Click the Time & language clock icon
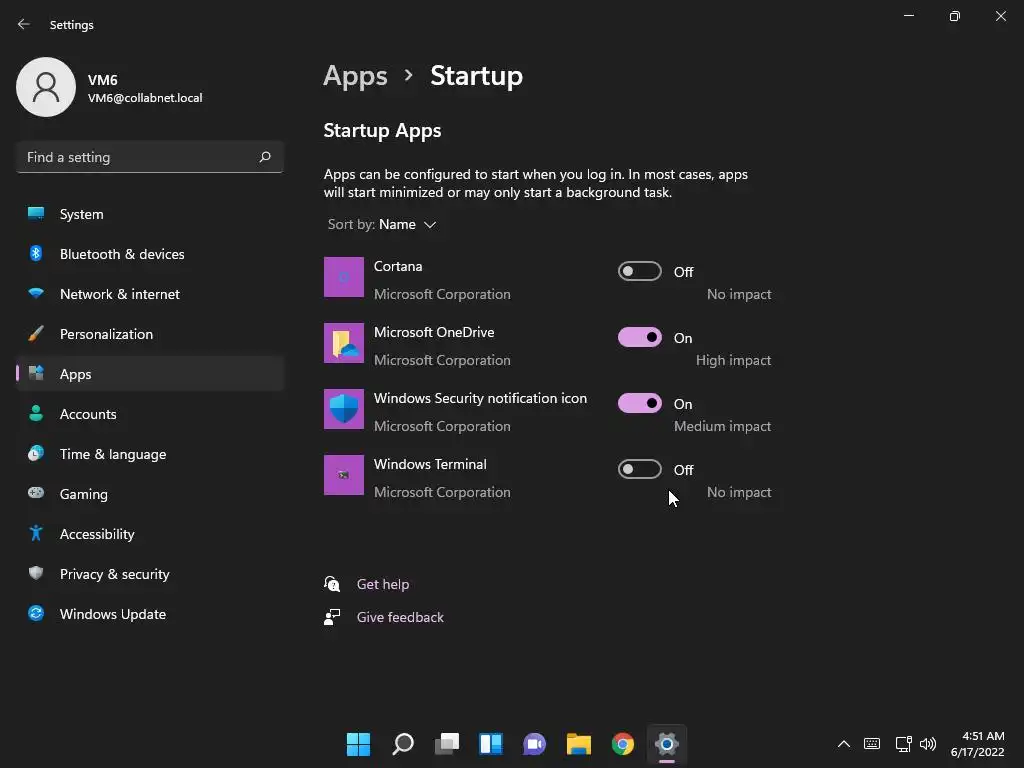Image resolution: width=1024 pixels, height=768 pixels. [x=36, y=453]
